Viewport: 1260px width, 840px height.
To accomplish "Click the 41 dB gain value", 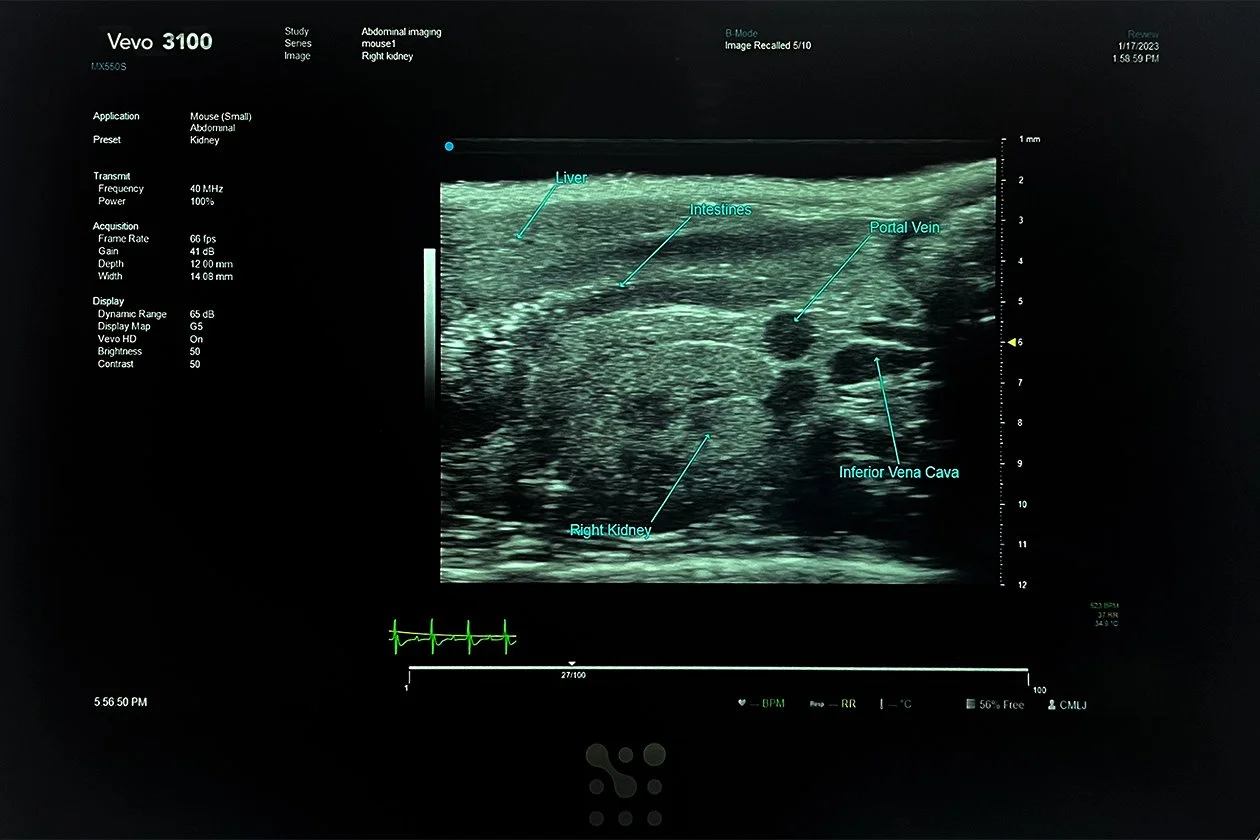I will point(204,251).
